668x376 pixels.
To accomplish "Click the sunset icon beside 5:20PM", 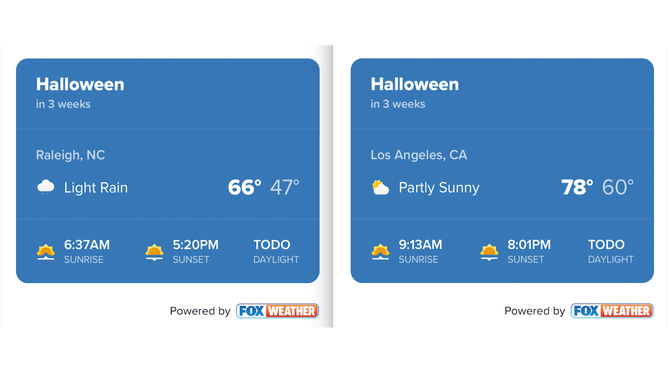I will 154,252.
